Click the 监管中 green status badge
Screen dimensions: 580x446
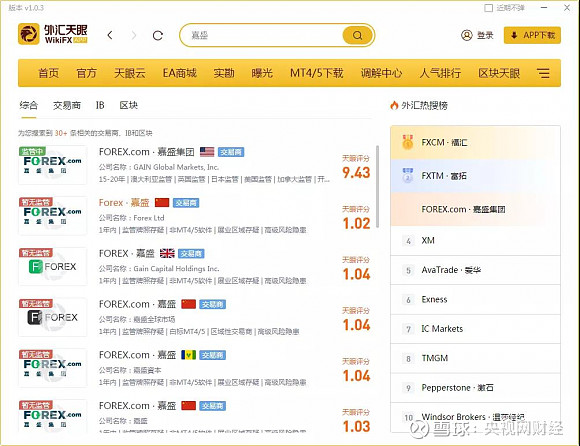pos(33,151)
